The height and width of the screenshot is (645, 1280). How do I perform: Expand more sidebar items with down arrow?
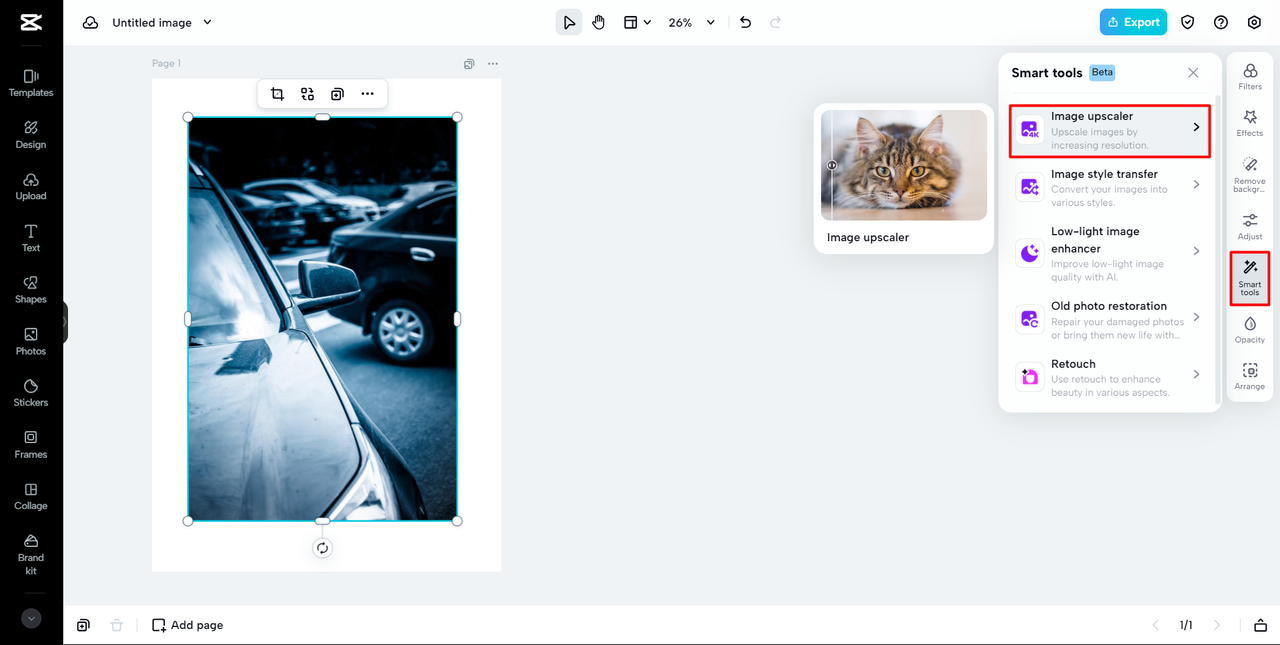pos(31,619)
